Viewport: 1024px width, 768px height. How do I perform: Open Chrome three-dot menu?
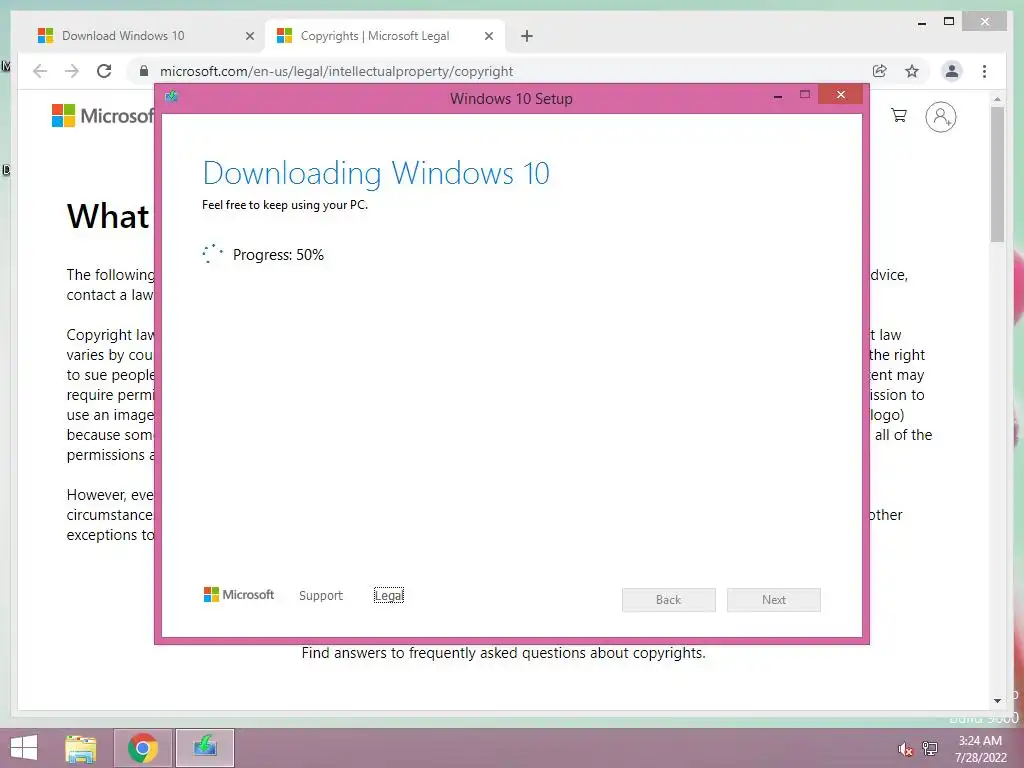pyautogui.click(x=984, y=71)
